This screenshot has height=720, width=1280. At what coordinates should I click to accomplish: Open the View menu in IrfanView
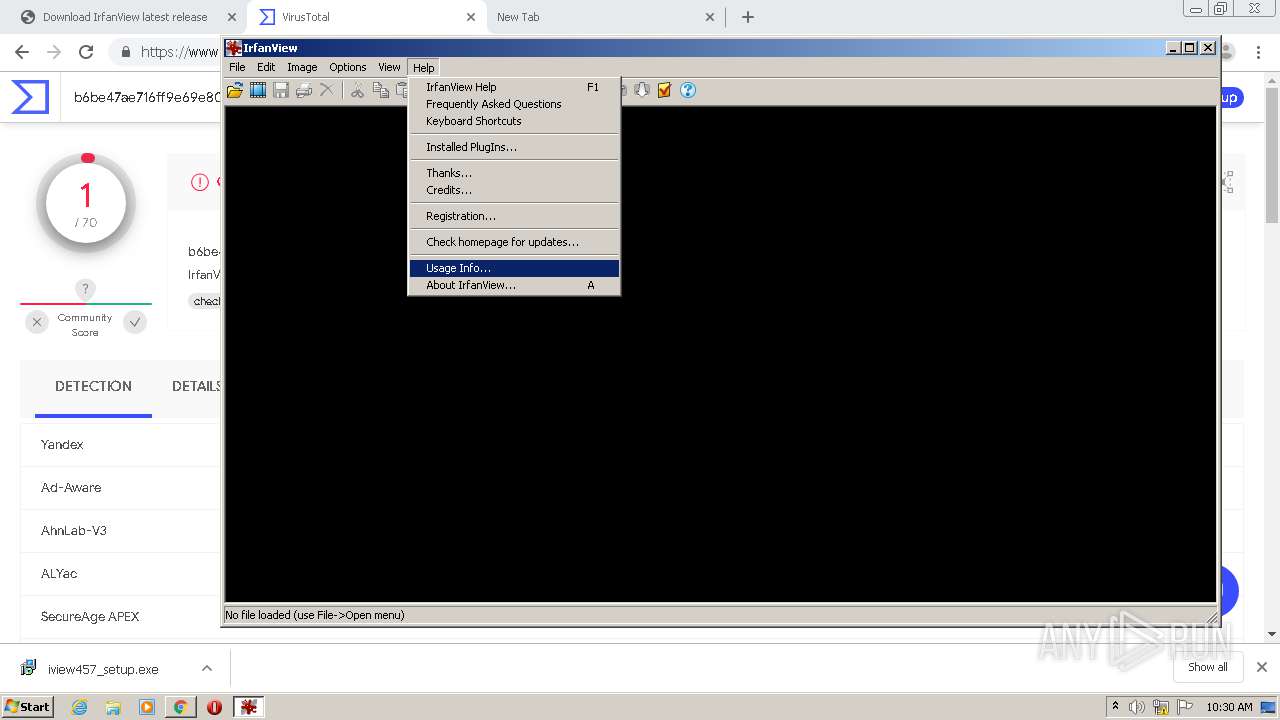coord(389,67)
